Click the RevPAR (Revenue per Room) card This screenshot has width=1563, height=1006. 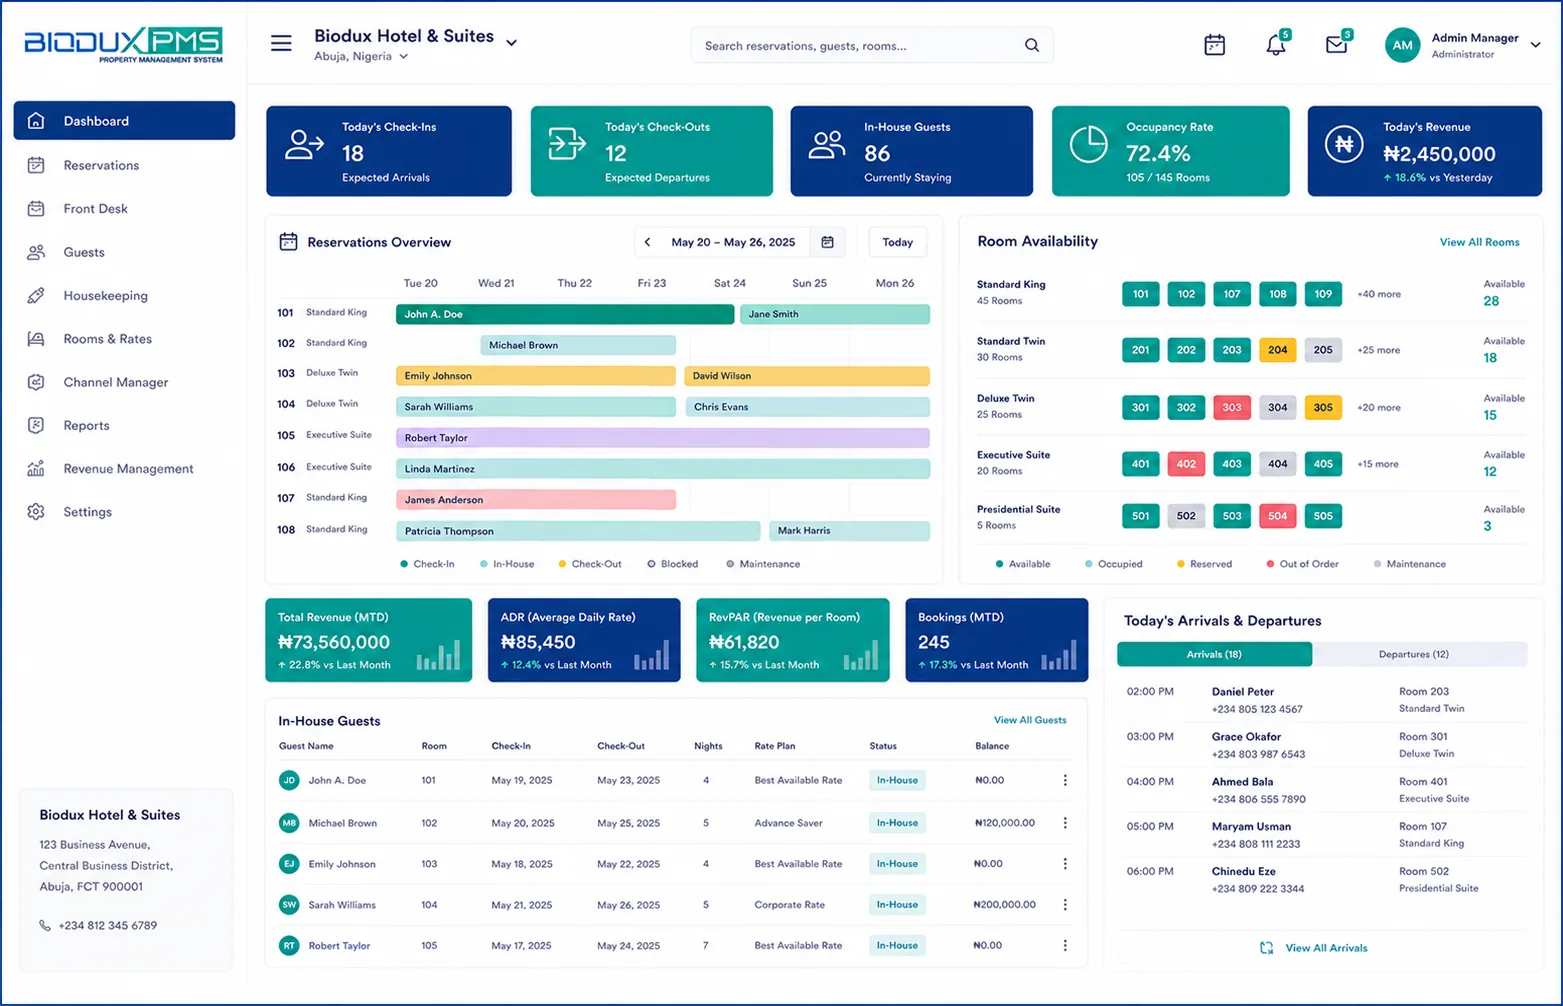793,640
